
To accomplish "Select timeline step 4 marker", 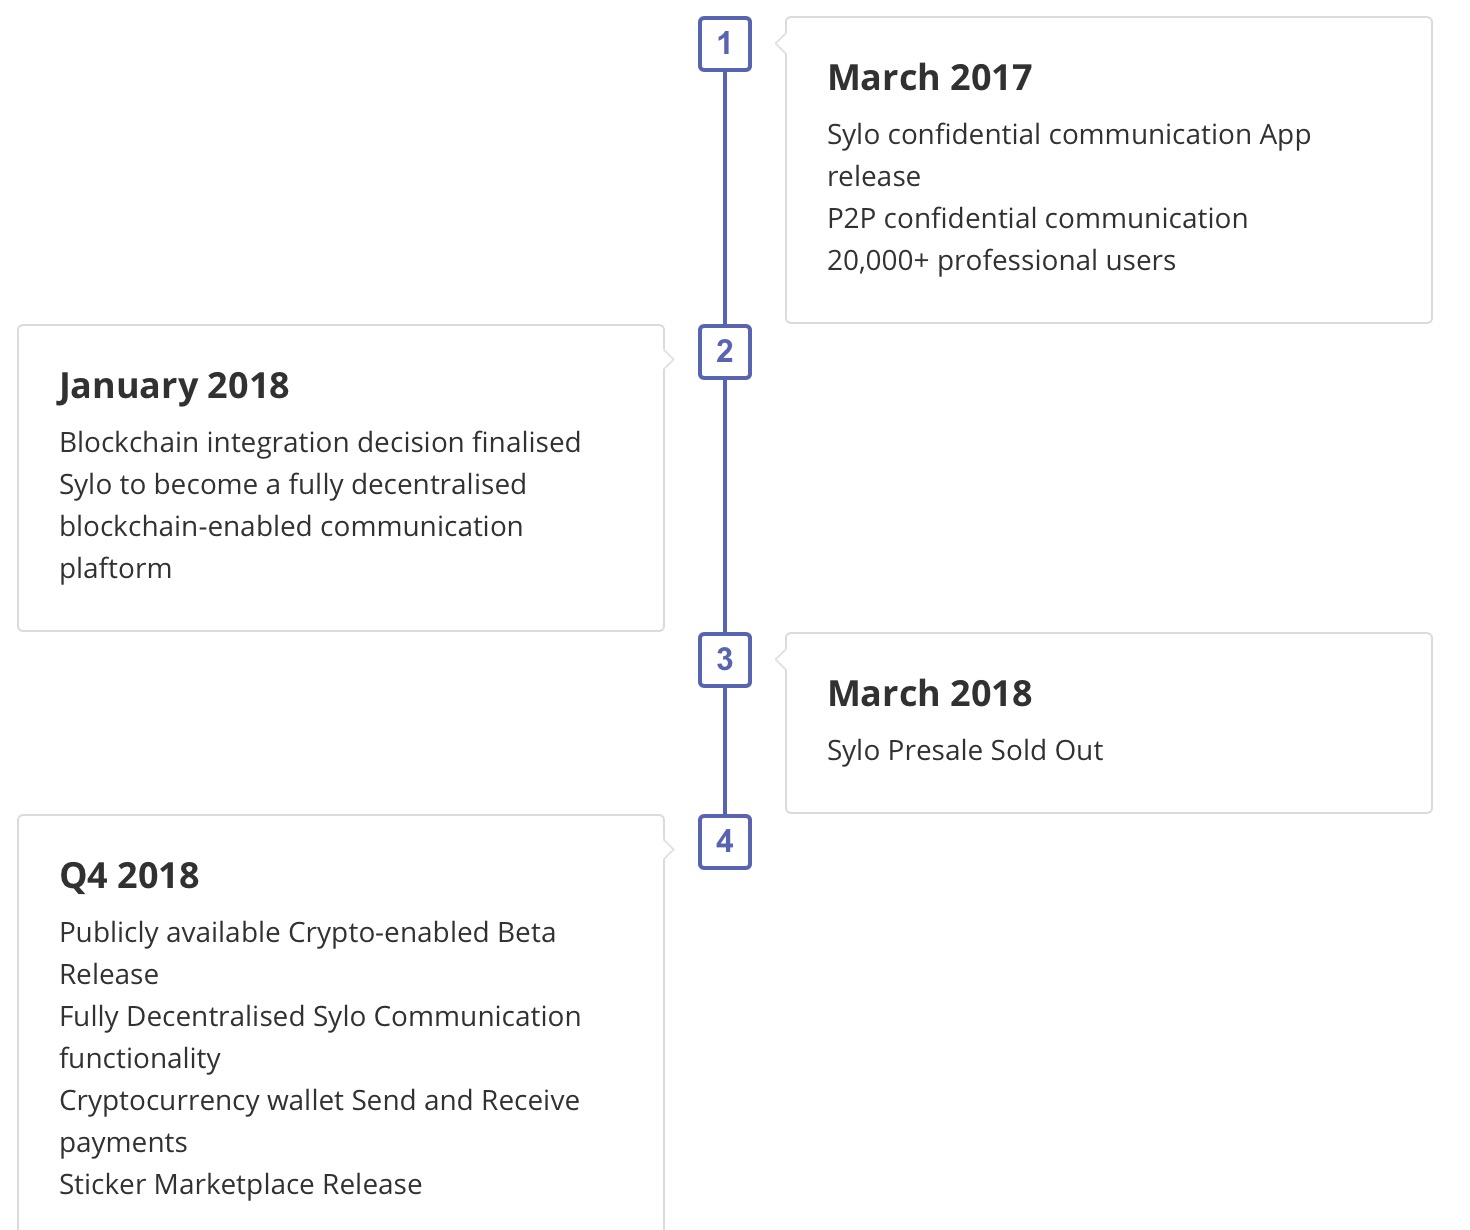I will click(724, 842).
